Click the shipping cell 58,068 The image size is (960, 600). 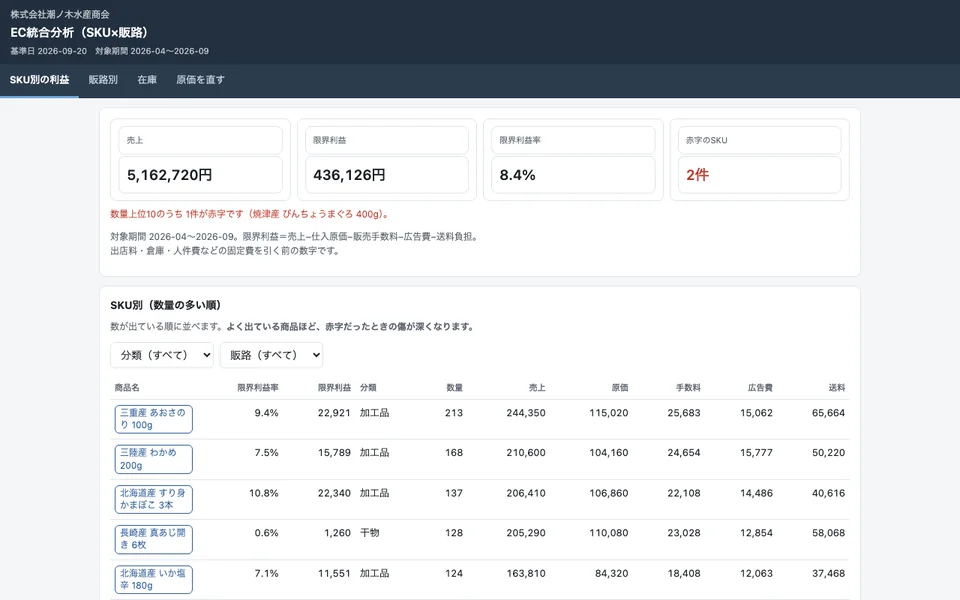[x=828, y=533]
